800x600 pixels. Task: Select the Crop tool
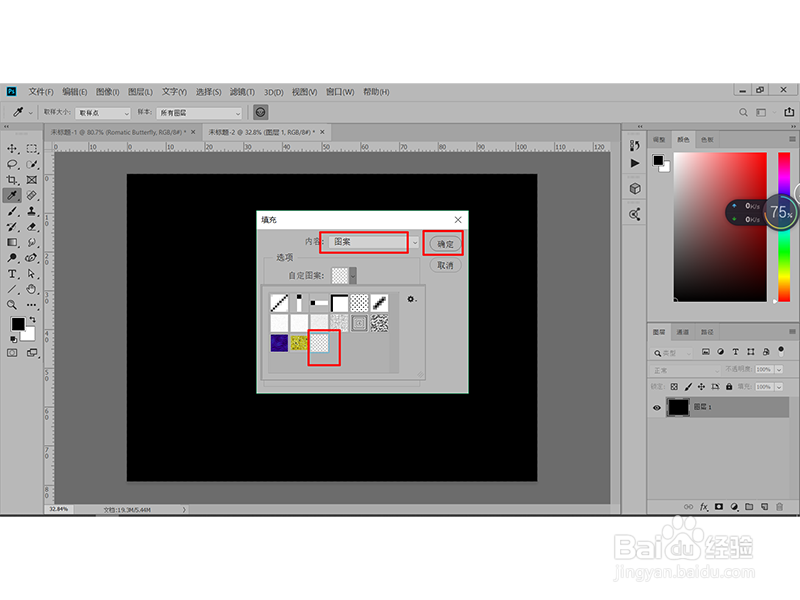[x=12, y=180]
